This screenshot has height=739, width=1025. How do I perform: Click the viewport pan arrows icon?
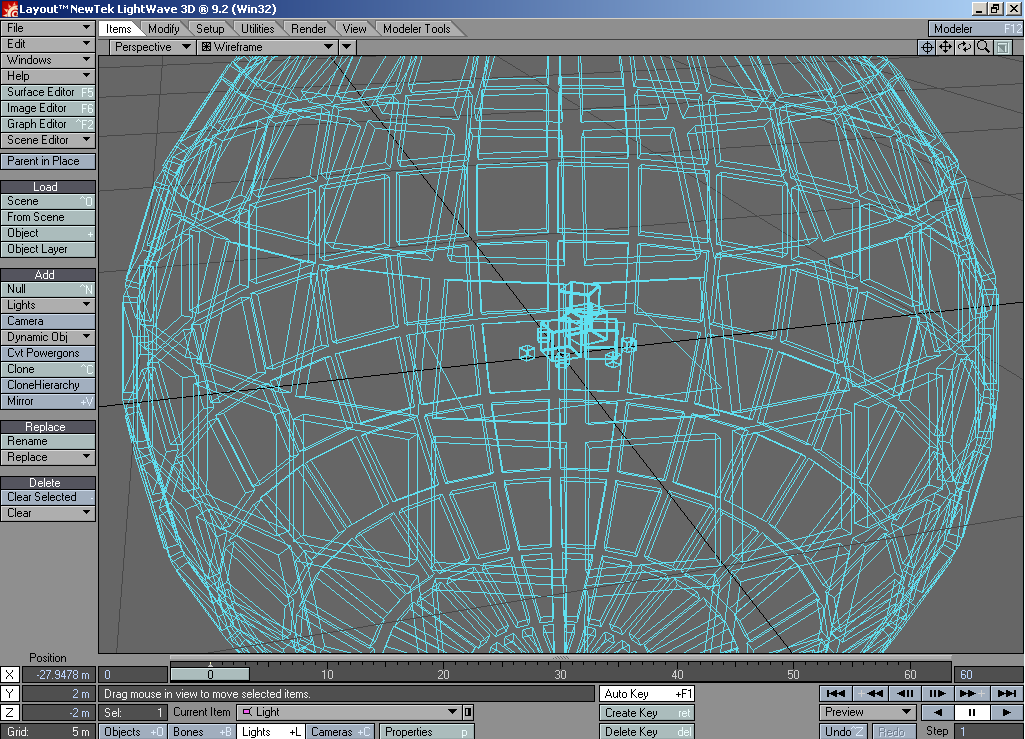[x=946, y=47]
